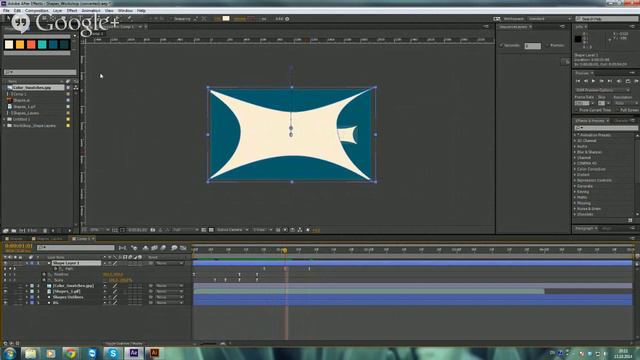Image resolution: width=640 pixels, height=360 pixels.
Task: Click the Fill color swatch in toolbar
Action: [226, 18]
